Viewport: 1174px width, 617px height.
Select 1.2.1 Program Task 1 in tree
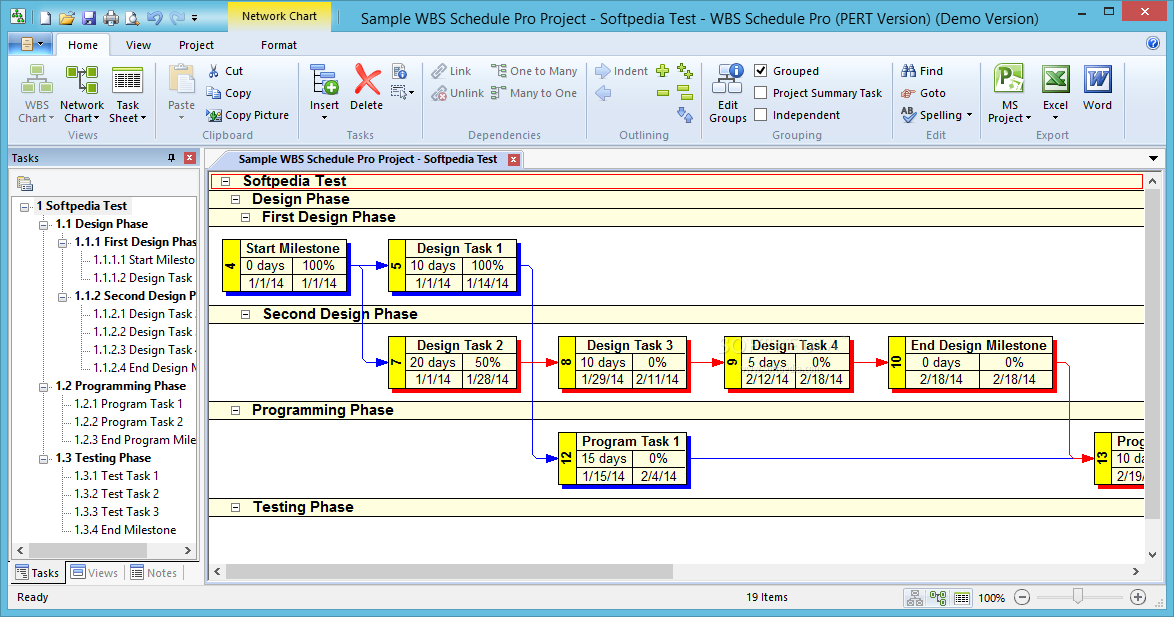(x=128, y=404)
